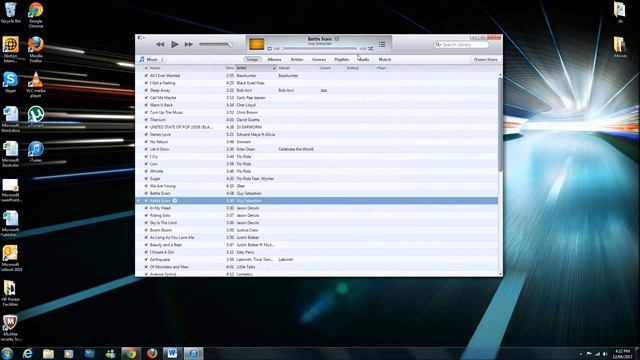Sort by the Time column header
640x360 pixels.
click(229, 68)
